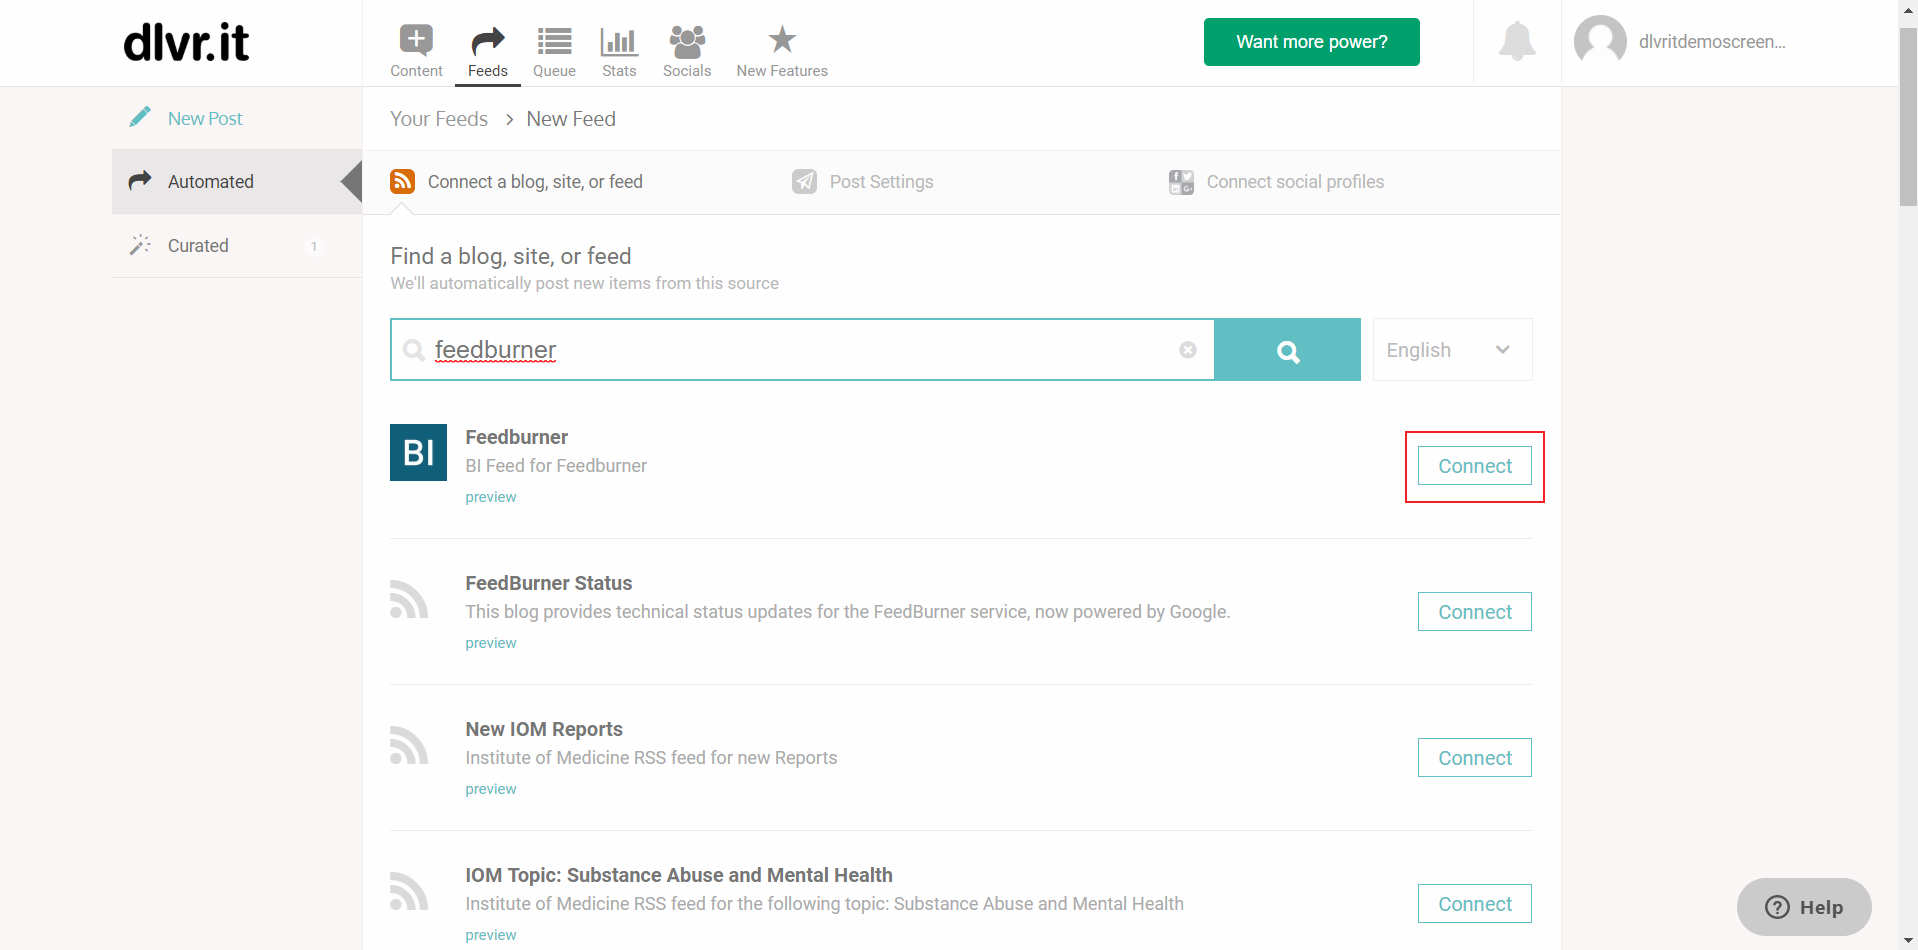Open the Stats tab

[x=619, y=52]
